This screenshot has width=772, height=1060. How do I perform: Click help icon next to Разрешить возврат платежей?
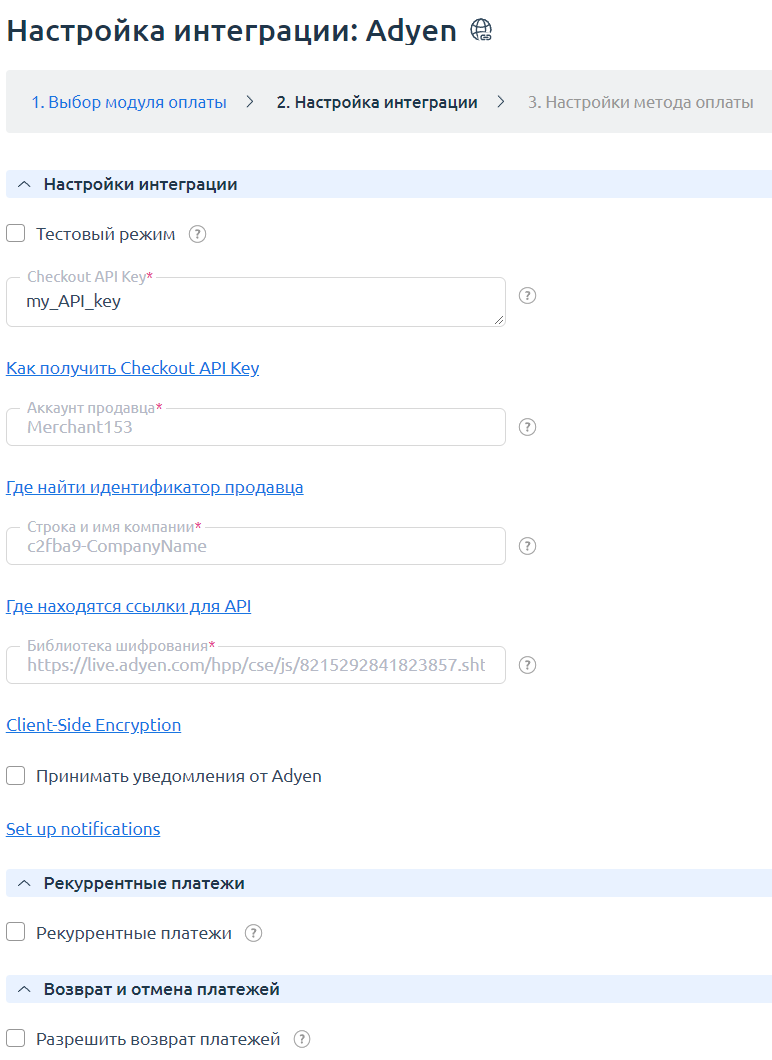click(x=302, y=1039)
